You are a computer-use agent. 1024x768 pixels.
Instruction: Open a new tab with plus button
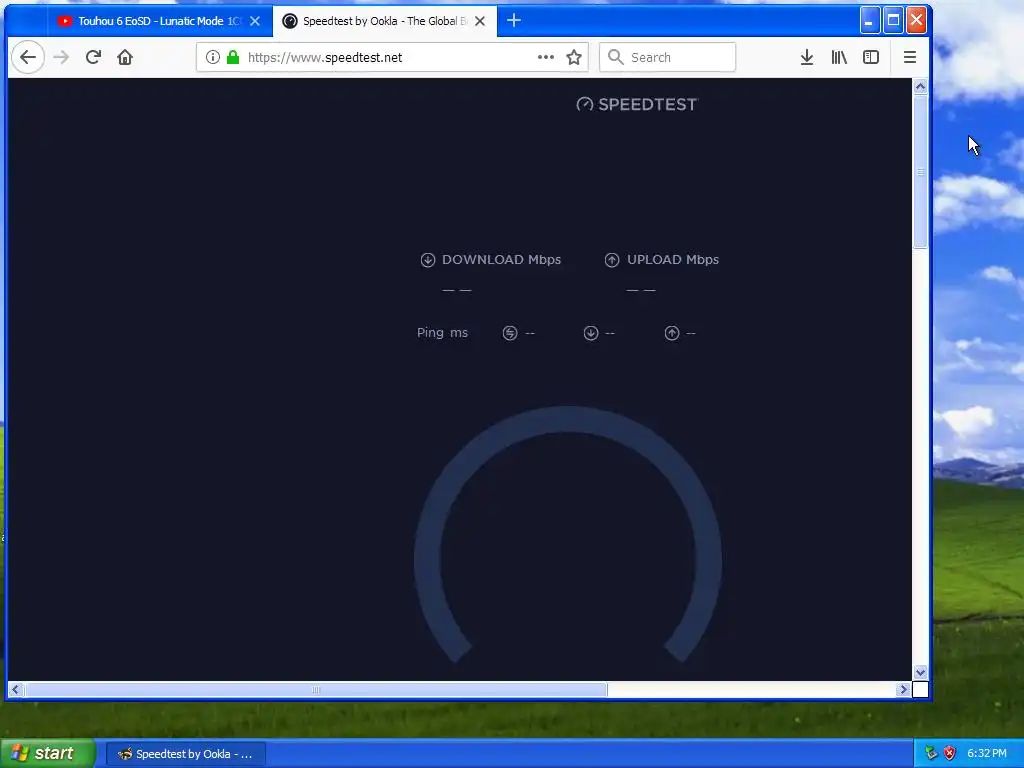coord(514,21)
